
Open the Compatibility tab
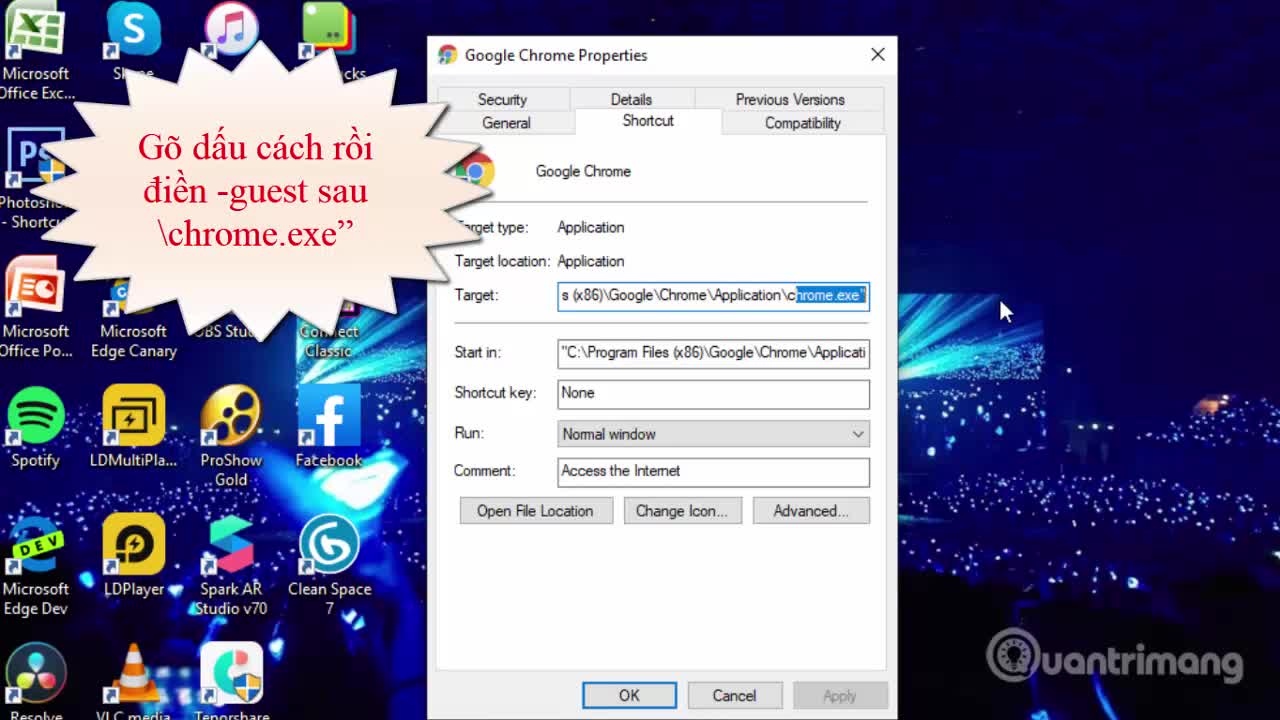(803, 123)
